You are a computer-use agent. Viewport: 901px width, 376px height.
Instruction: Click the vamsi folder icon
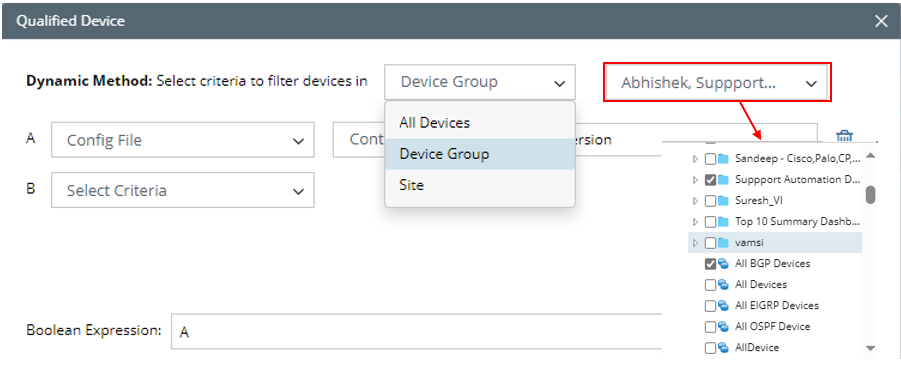pyautogui.click(x=723, y=243)
